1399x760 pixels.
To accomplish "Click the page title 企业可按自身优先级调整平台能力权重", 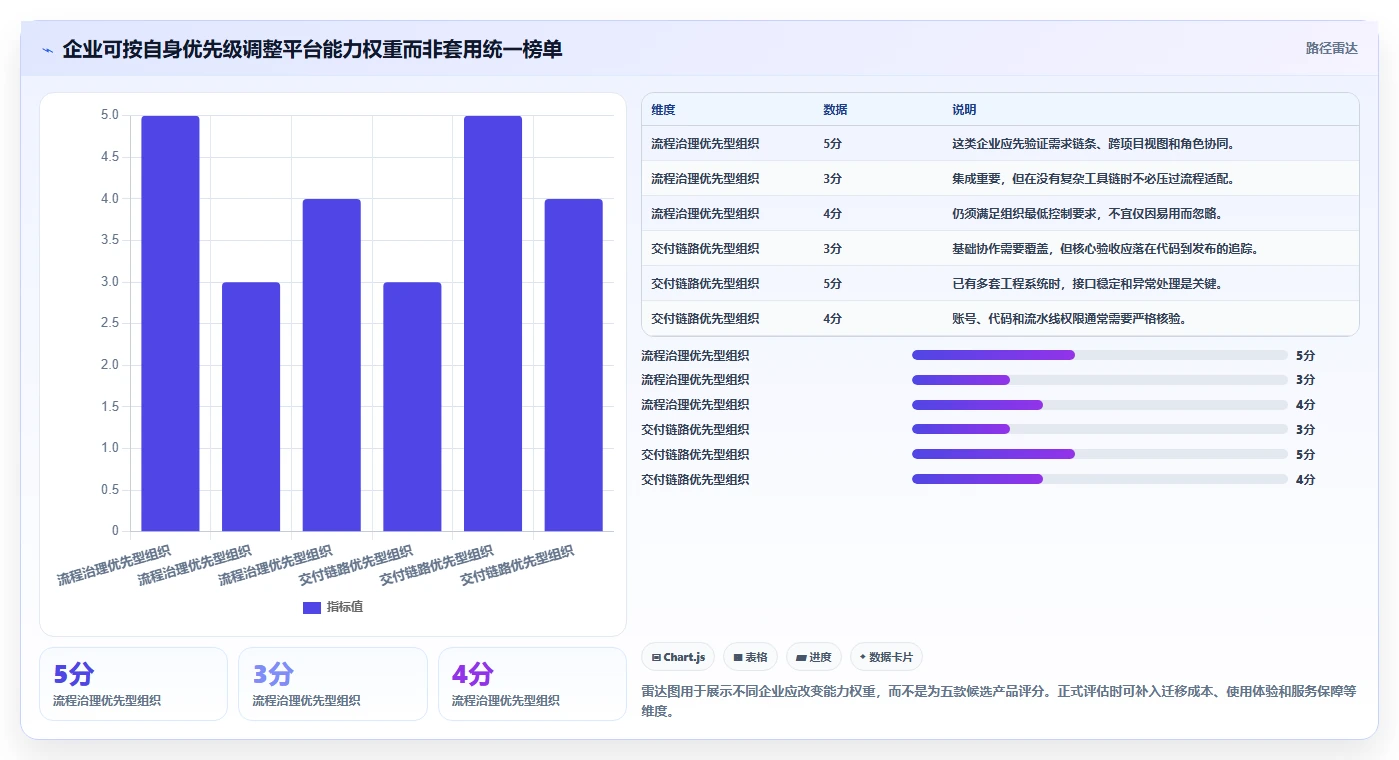I will point(312,49).
